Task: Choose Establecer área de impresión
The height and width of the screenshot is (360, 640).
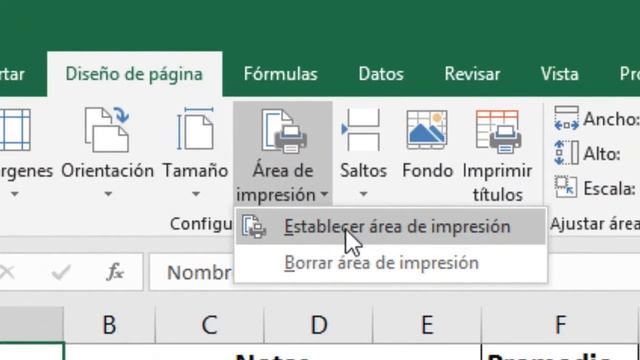Action: click(391, 227)
